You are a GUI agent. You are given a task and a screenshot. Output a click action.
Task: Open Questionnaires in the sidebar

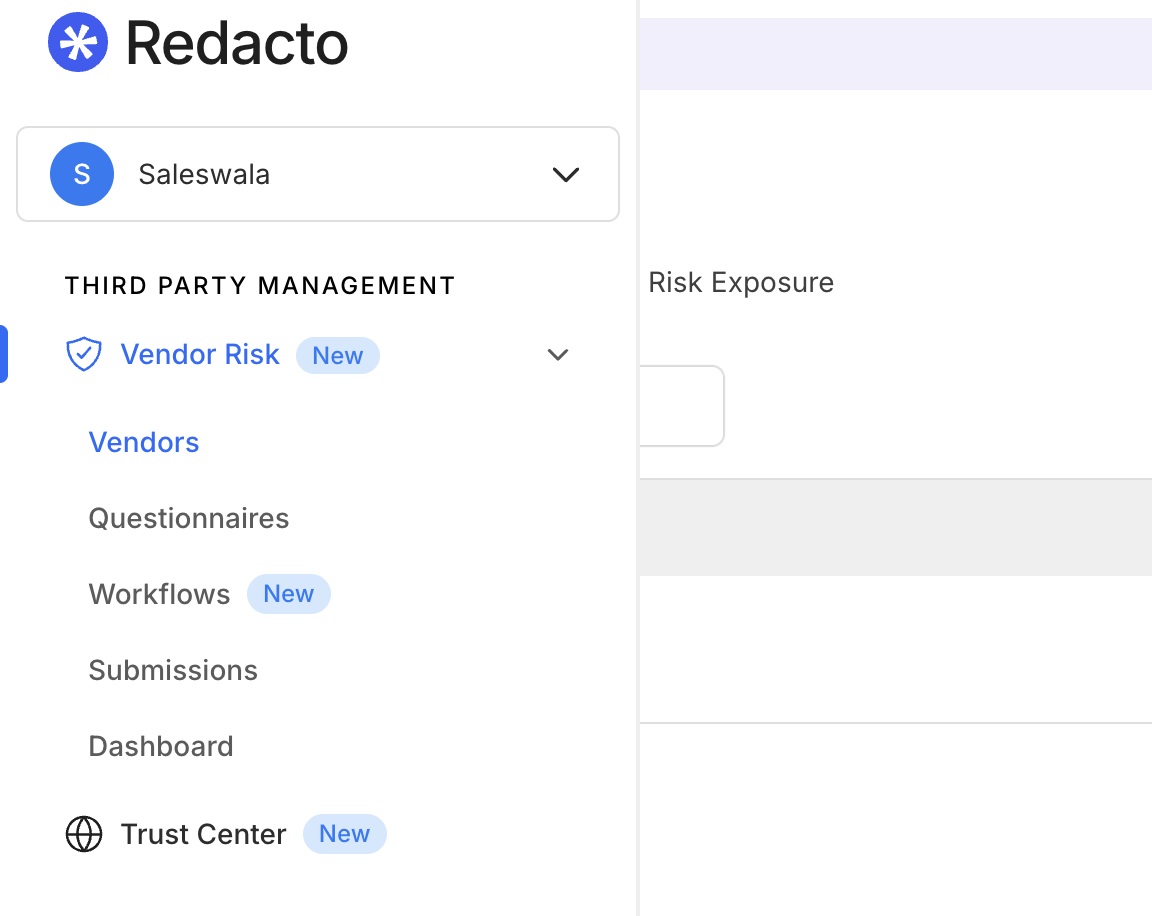(x=189, y=518)
